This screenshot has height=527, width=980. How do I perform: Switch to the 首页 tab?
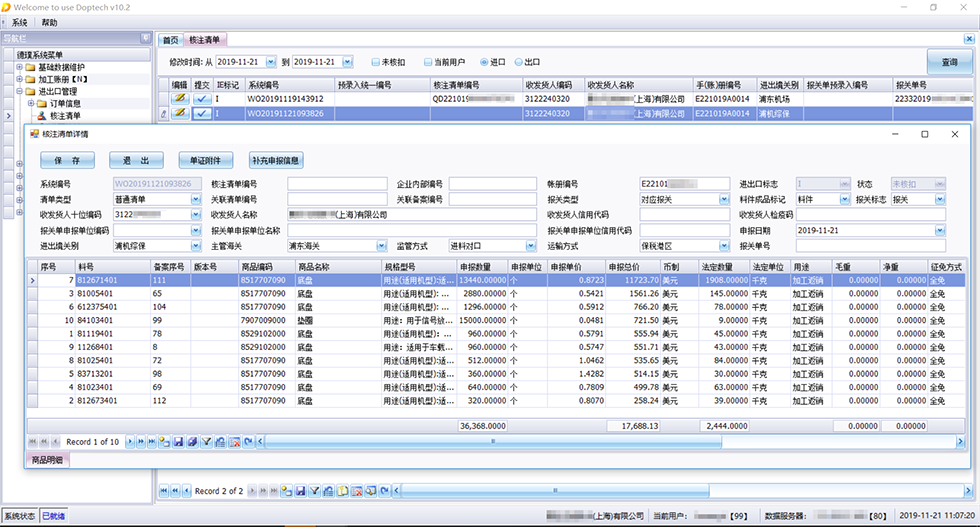click(x=170, y=40)
